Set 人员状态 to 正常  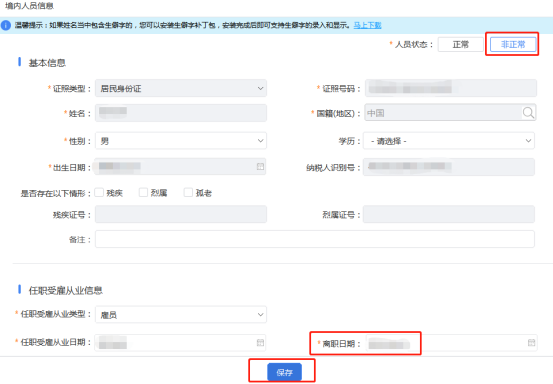(461, 44)
